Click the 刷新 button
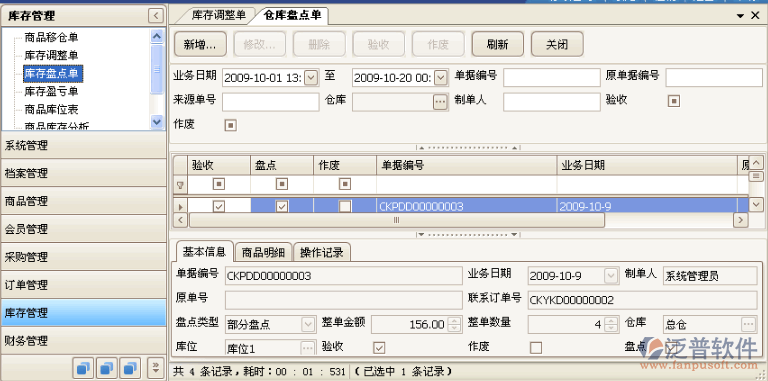 click(498, 45)
